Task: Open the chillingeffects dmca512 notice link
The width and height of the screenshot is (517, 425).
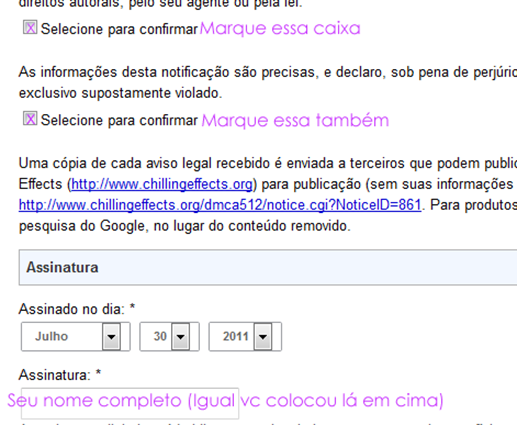Action: [x=220, y=205]
